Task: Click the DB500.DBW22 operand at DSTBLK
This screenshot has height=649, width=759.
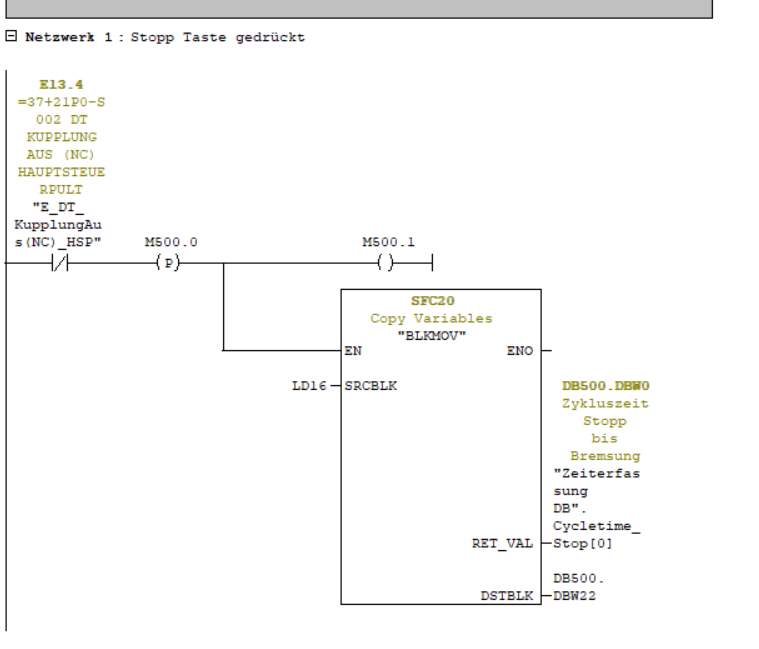Action: coord(576,588)
